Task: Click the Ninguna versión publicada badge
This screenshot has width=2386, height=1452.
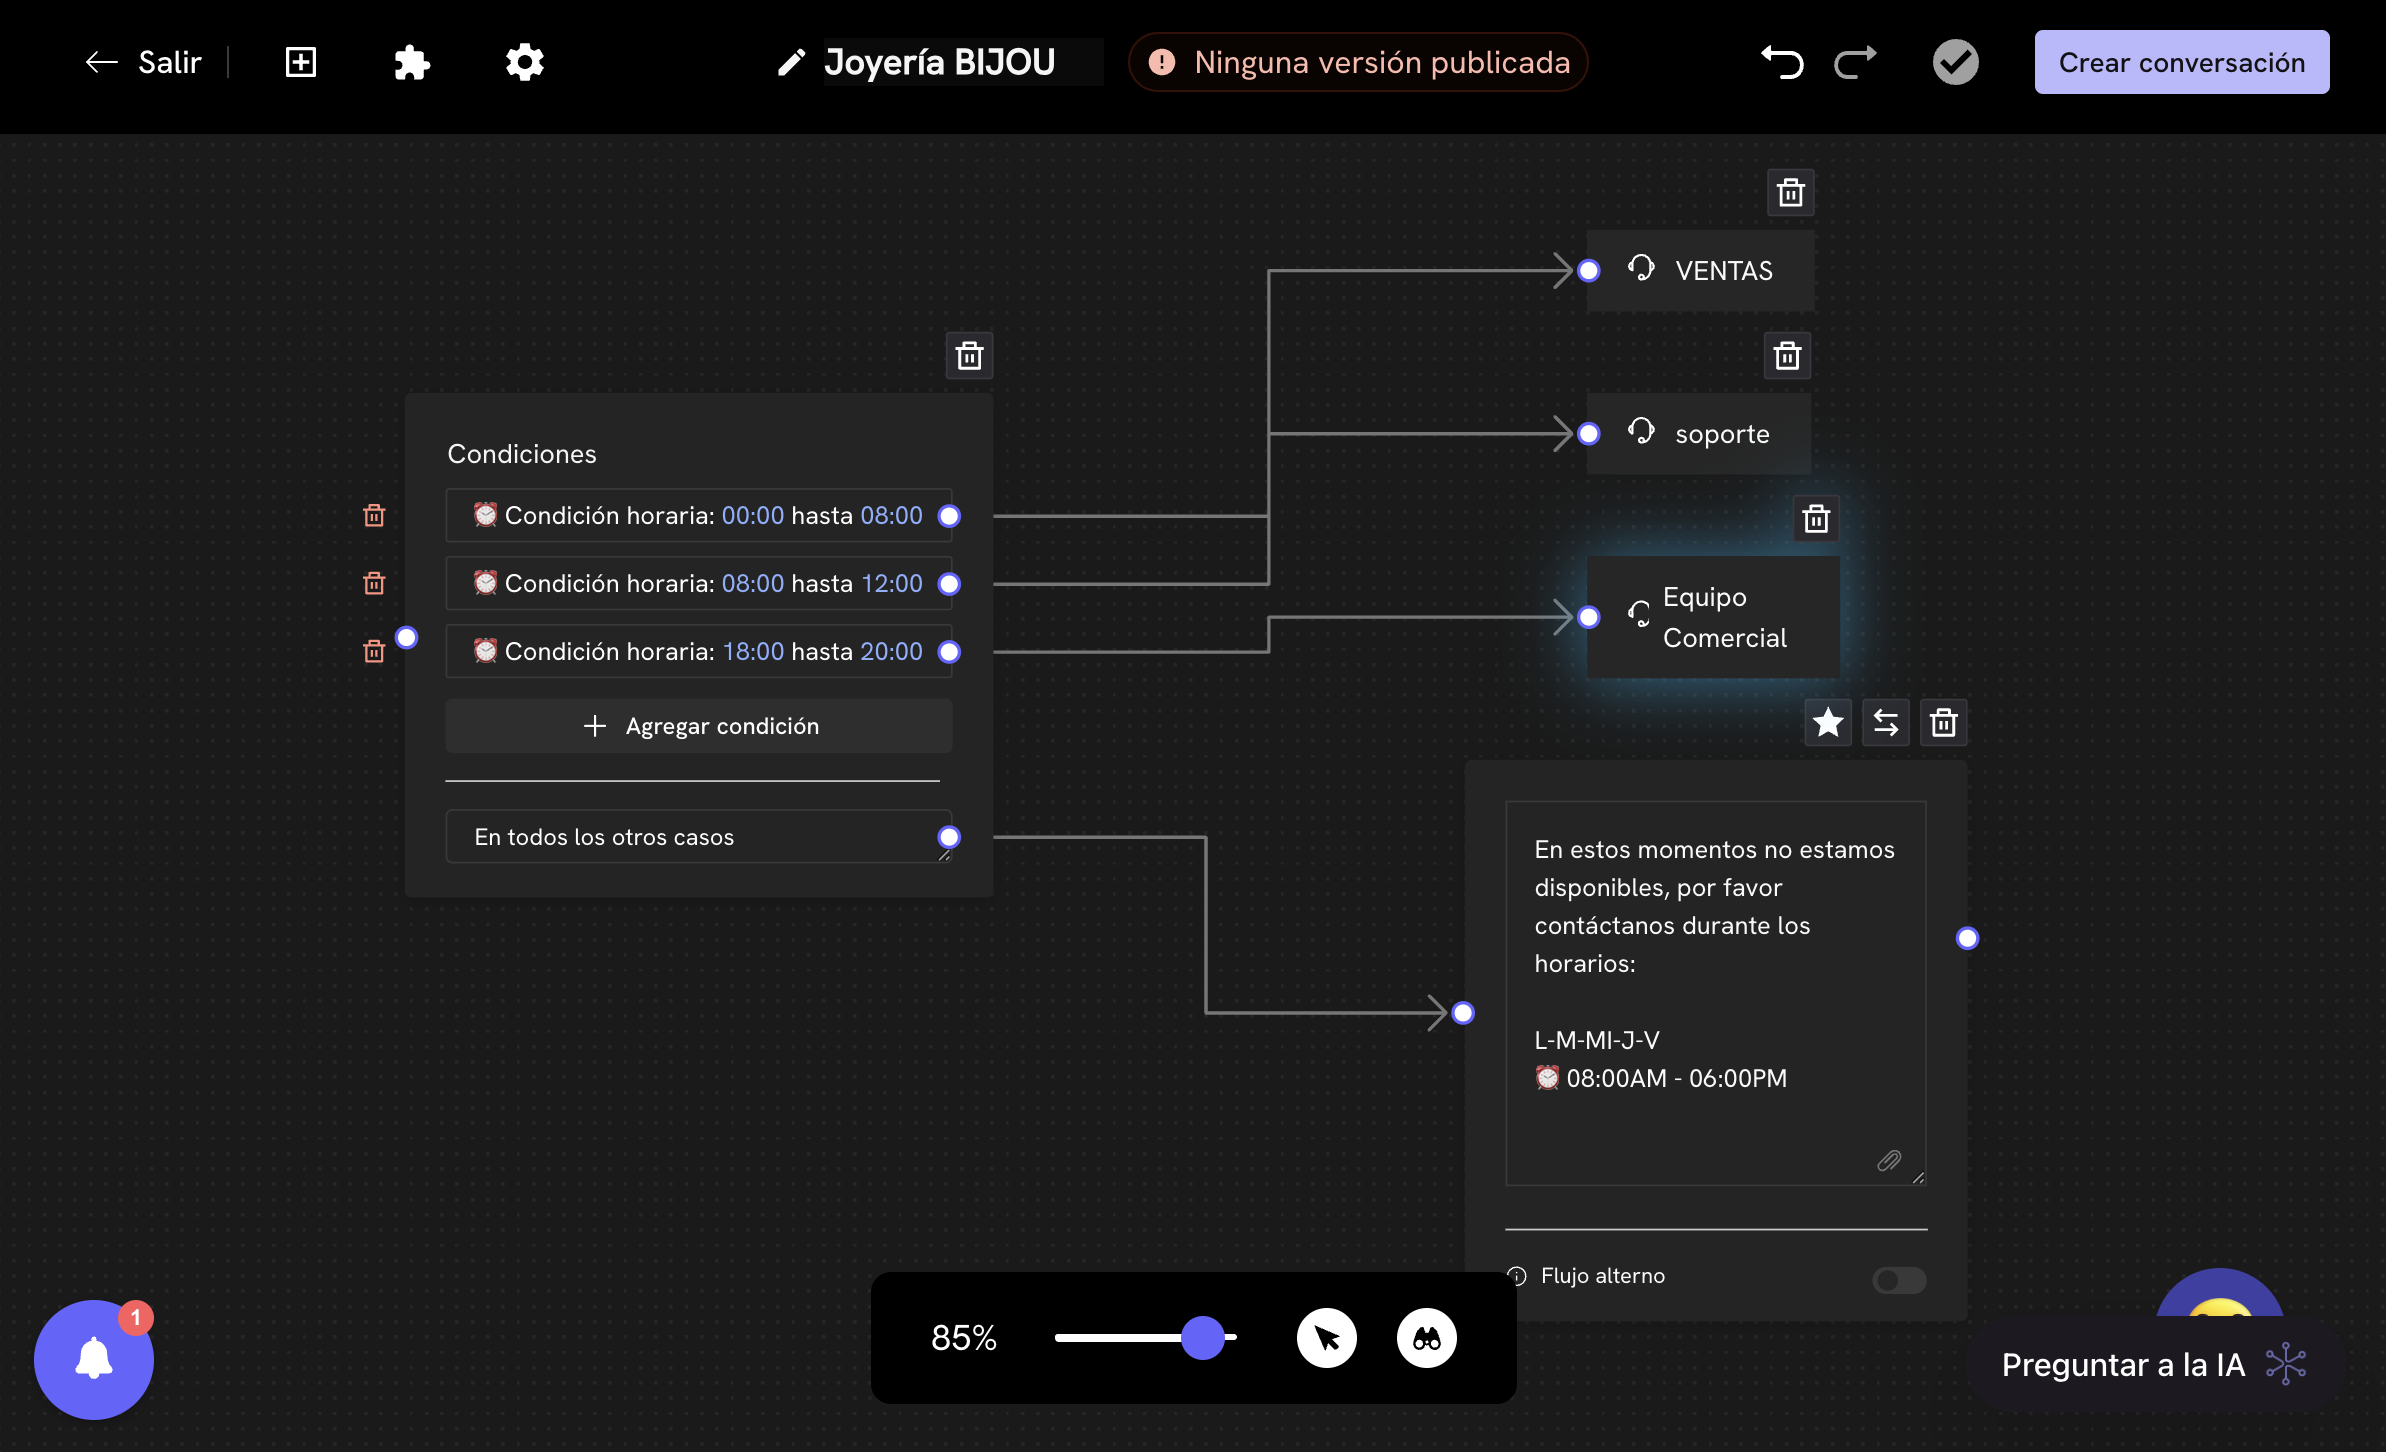Action: pos(1358,62)
